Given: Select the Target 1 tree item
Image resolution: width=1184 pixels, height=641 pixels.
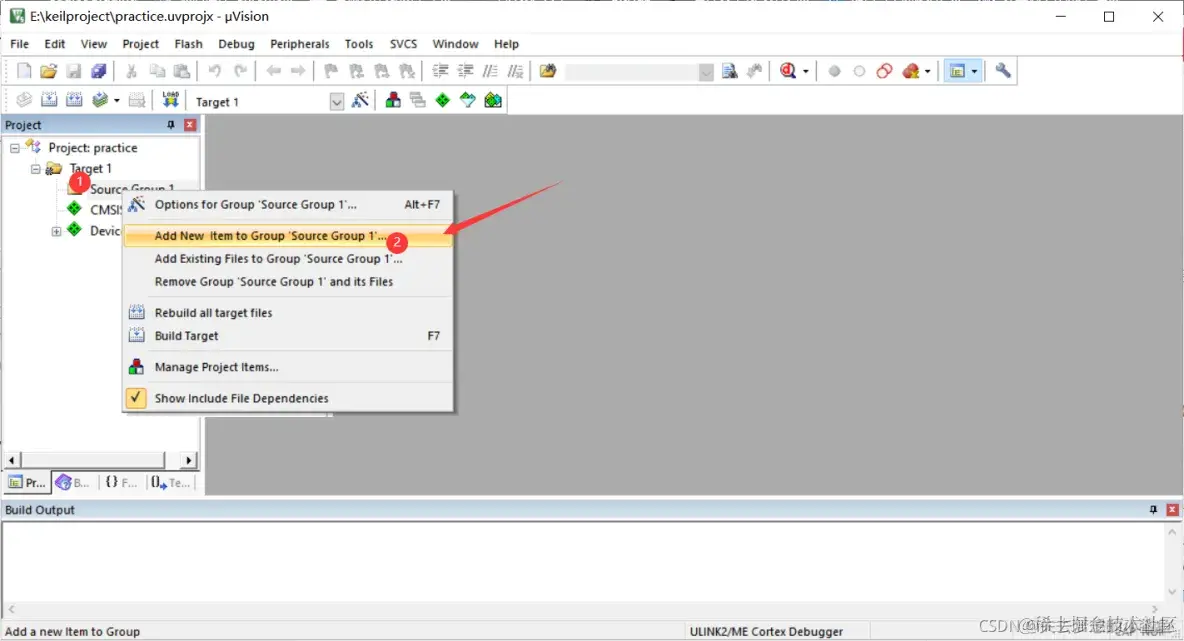Looking at the screenshot, I should [90, 168].
